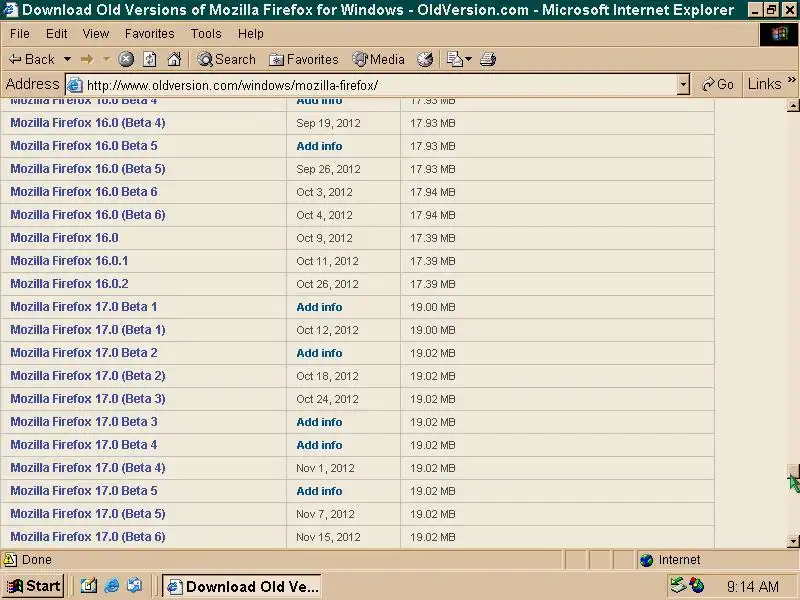Click the Print toolbar icon

[x=488, y=59]
